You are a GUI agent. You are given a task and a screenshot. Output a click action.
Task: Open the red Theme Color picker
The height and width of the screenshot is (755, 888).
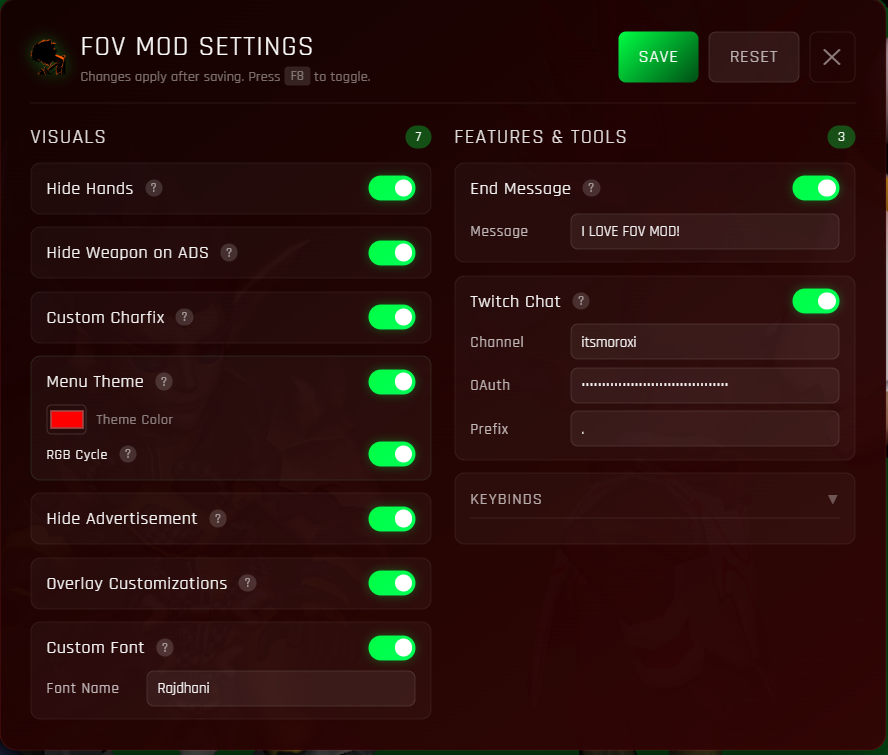pyautogui.click(x=66, y=419)
